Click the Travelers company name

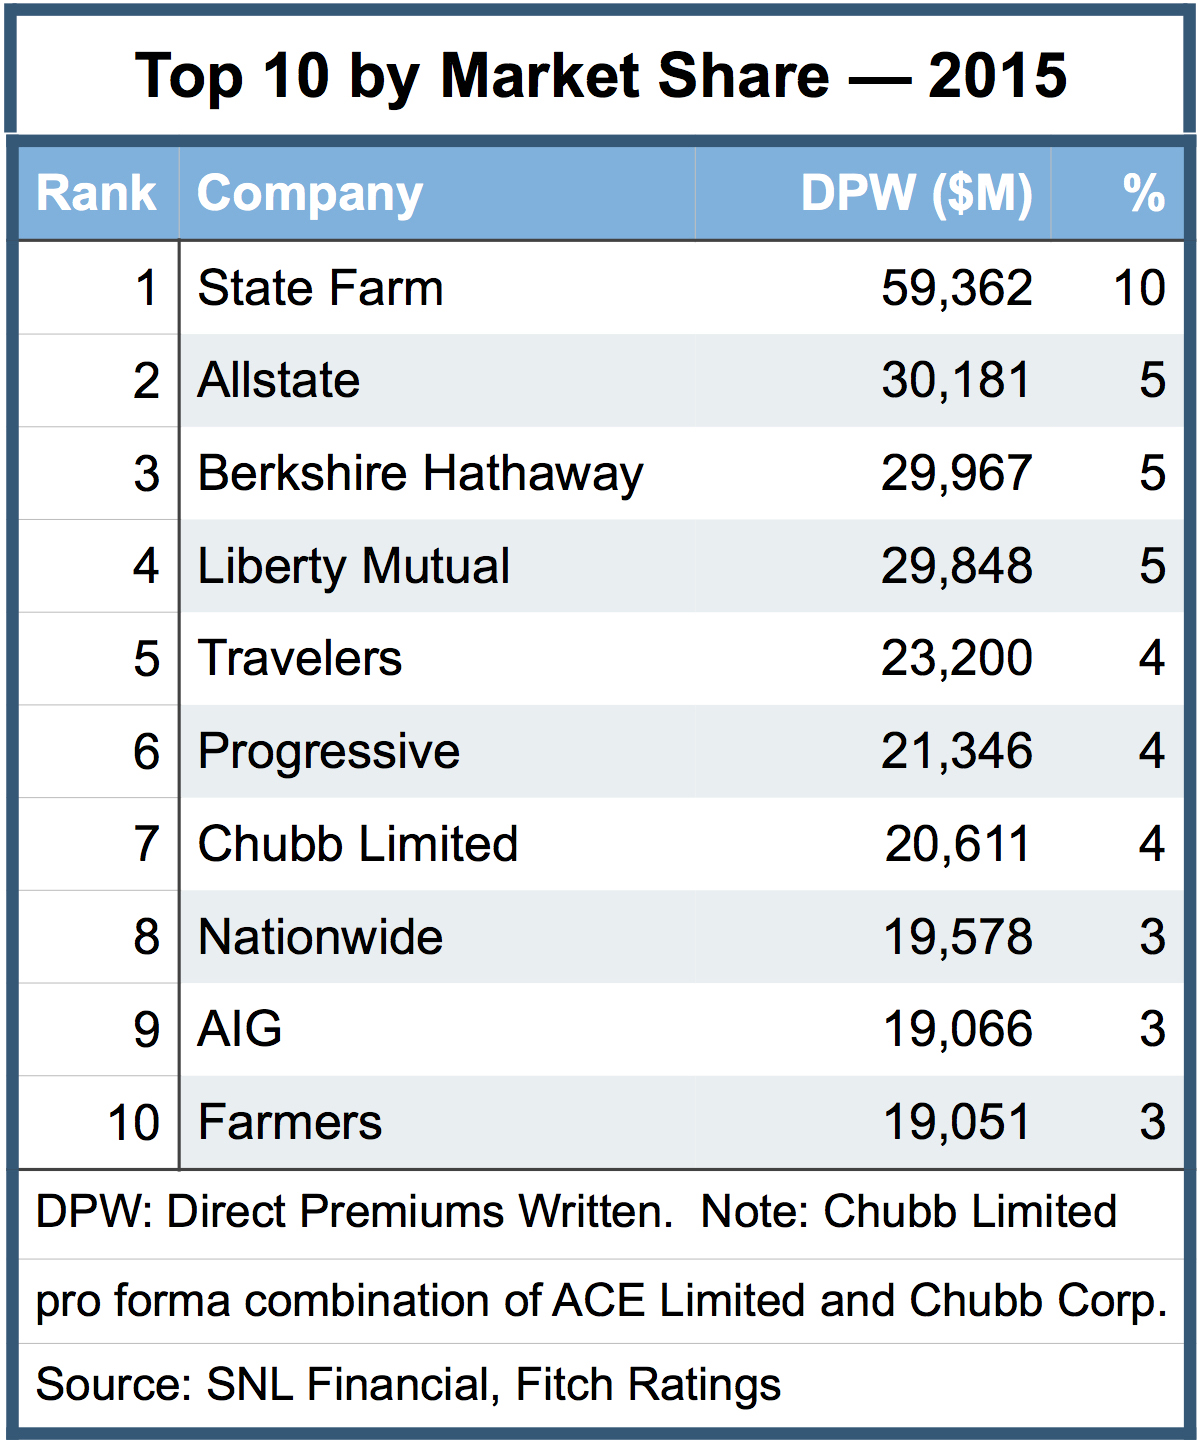300,658
